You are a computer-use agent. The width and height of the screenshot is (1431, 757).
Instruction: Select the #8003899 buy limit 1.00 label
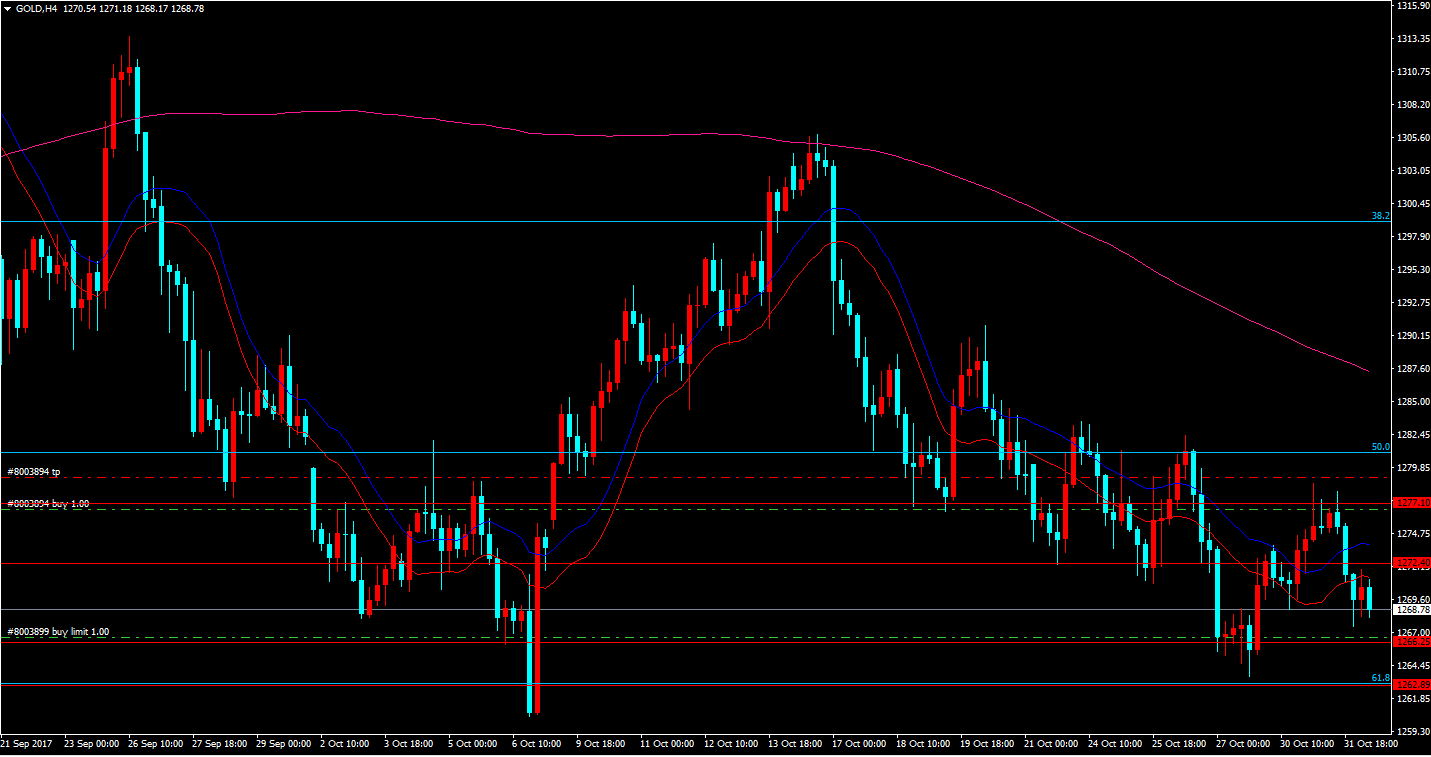(x=58, y=632)
